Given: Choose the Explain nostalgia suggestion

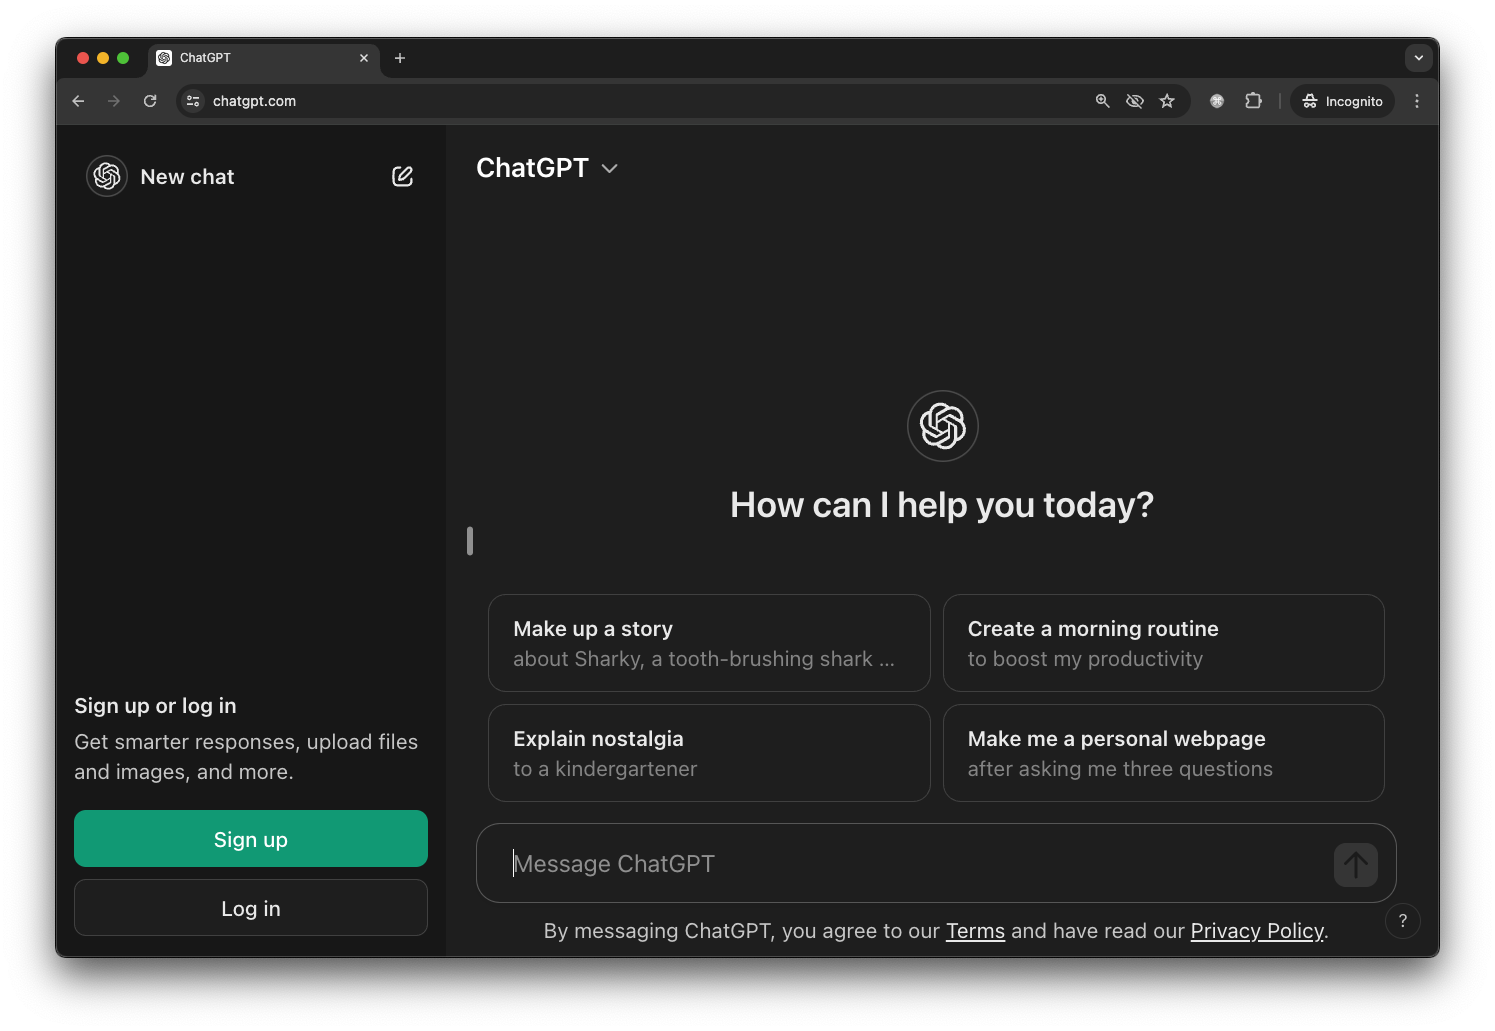Looking at the screenshot, I should (x=709, y=753).
